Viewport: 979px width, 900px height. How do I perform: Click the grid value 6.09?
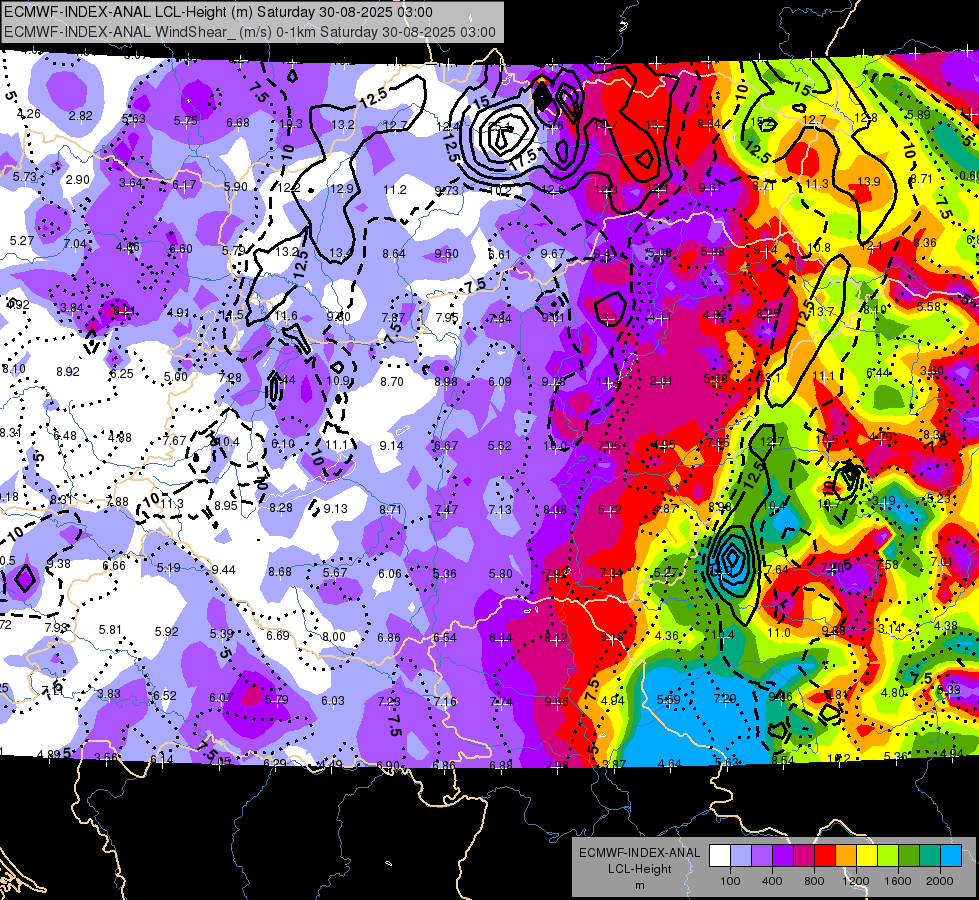499,381
